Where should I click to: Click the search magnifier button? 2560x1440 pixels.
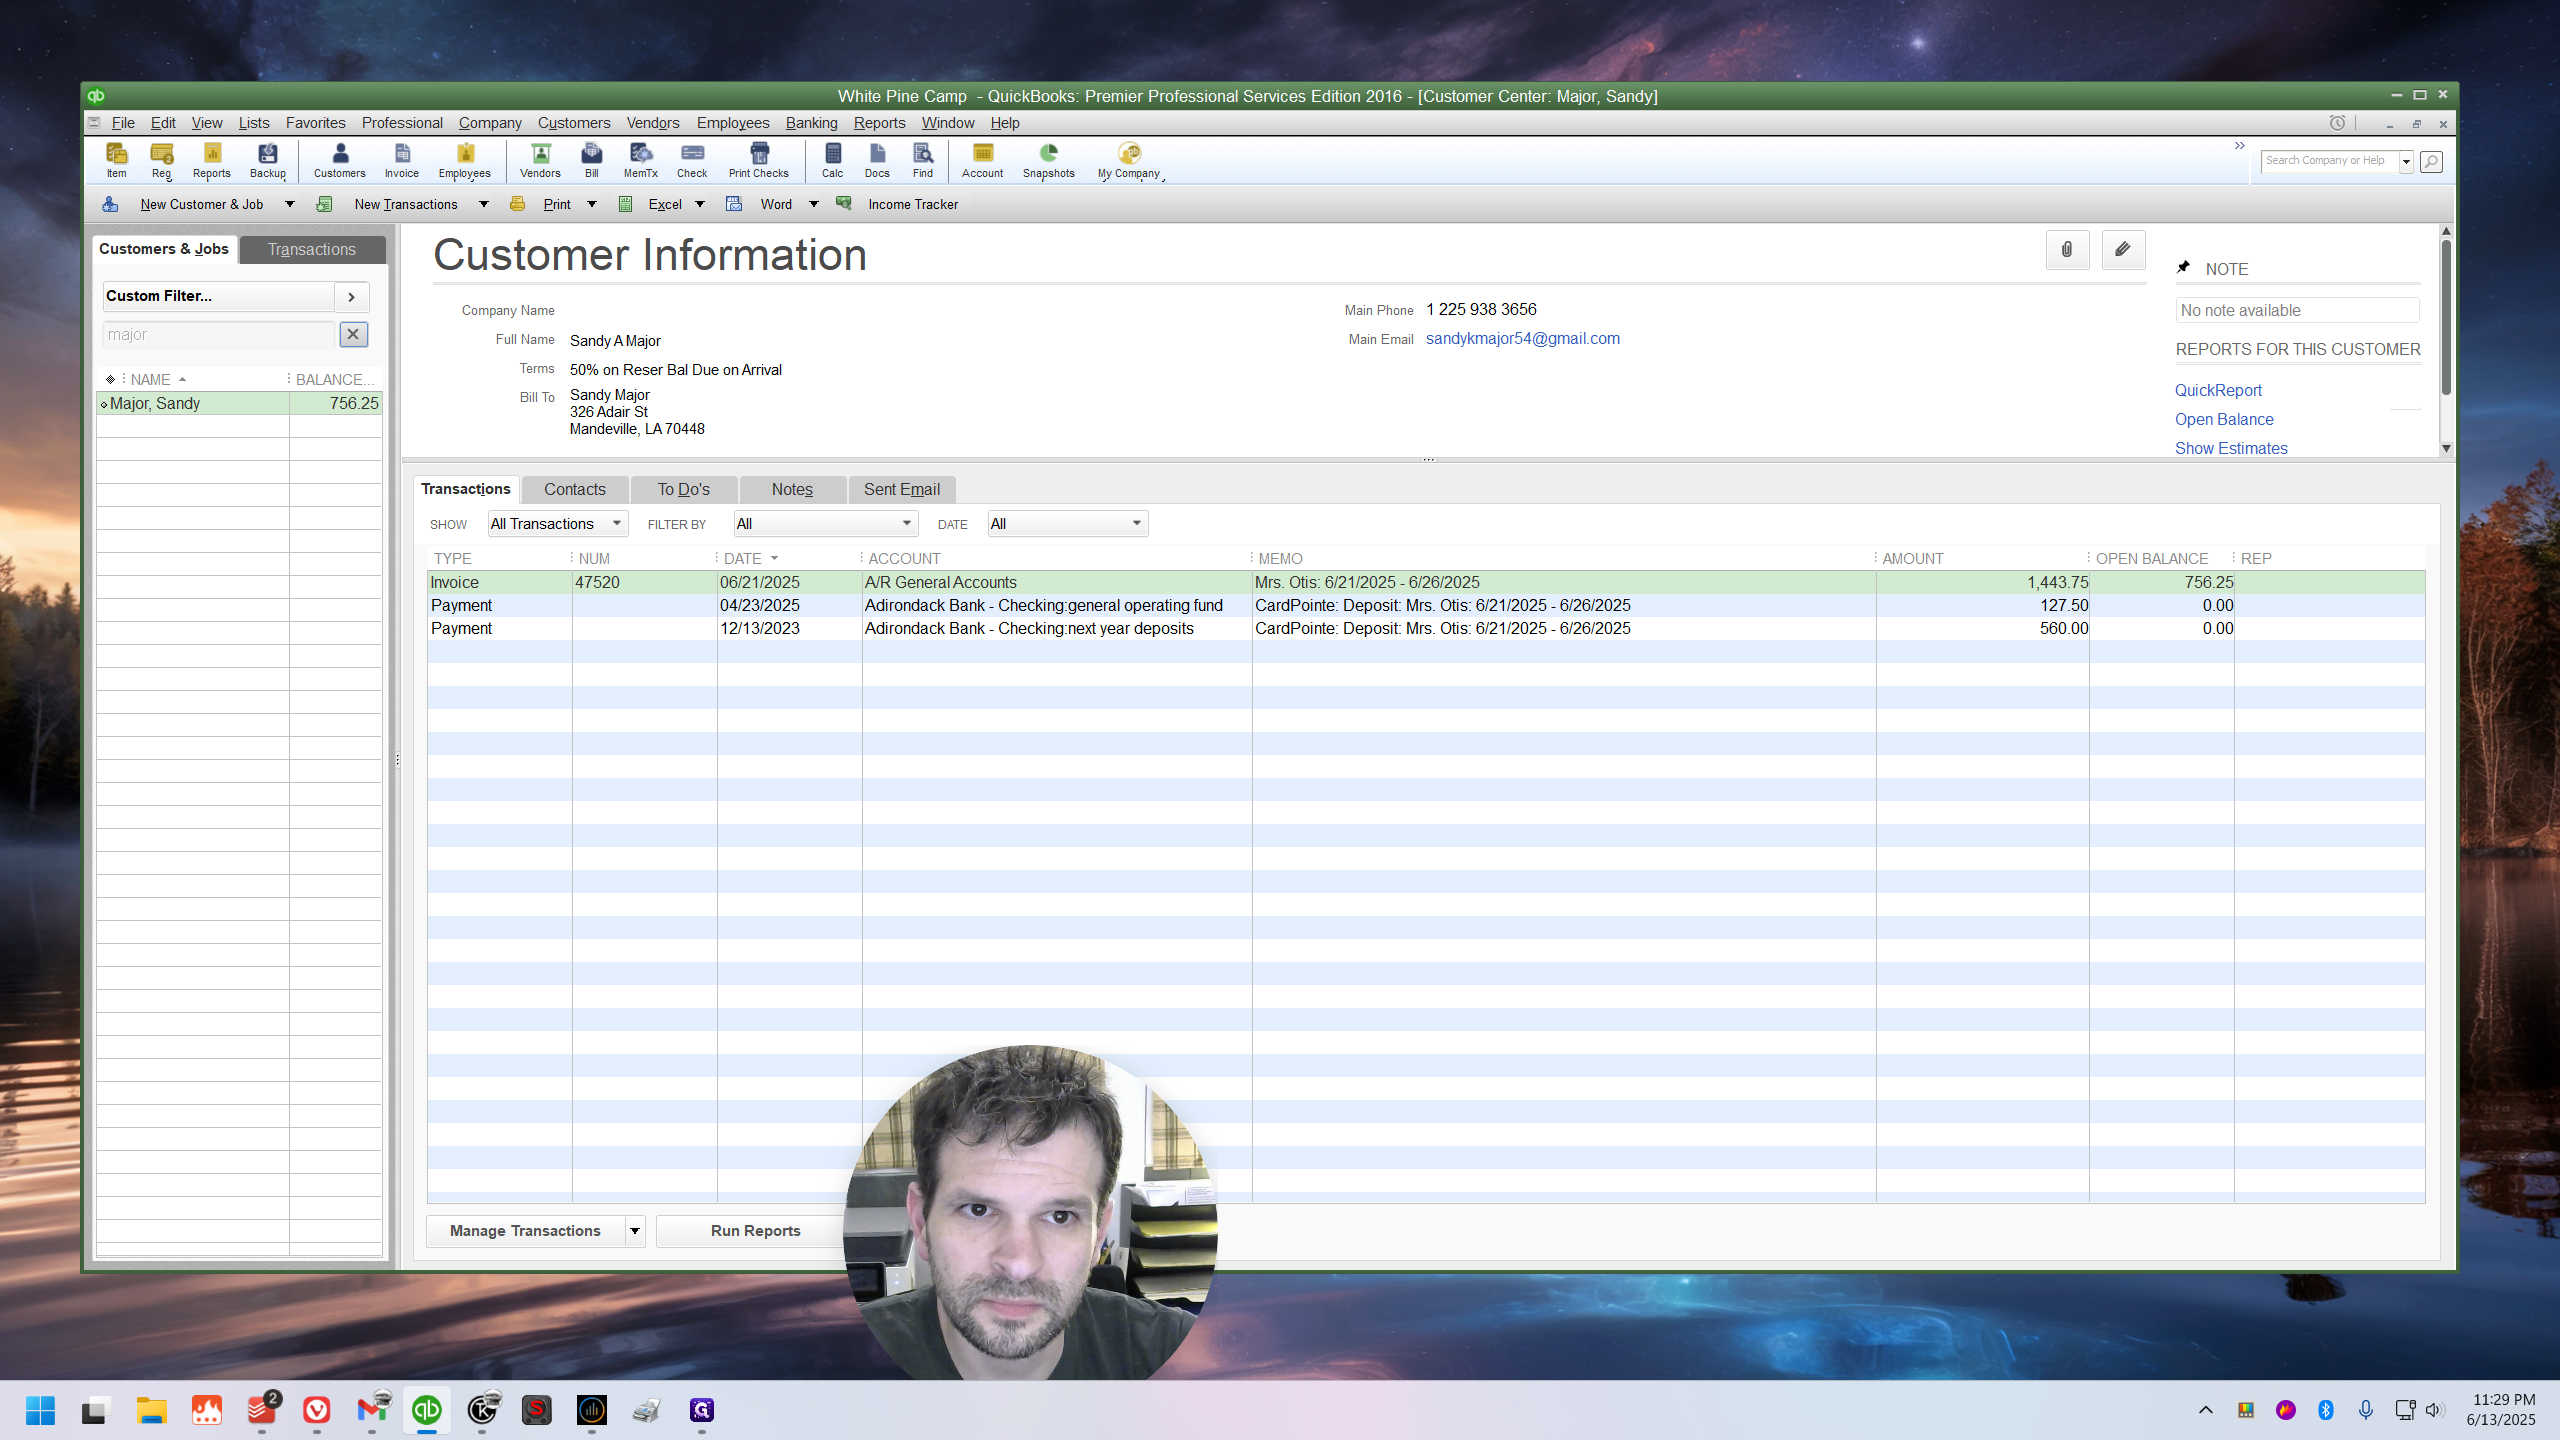pos(2431,161)
